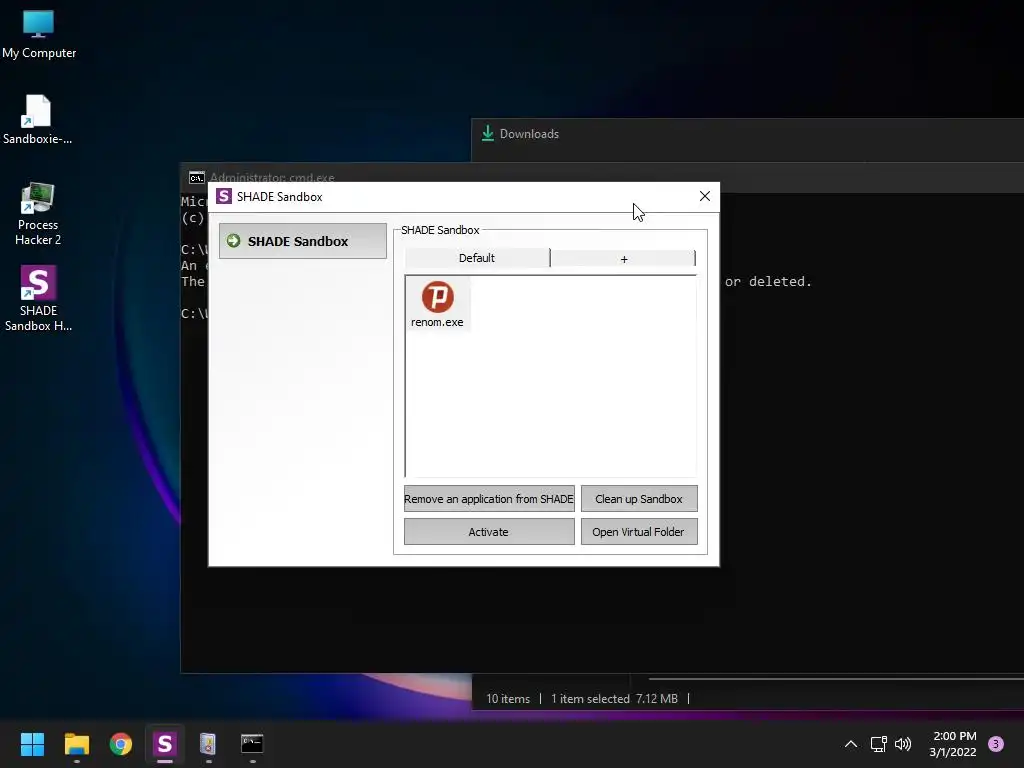Select Sandboxie shortcut on desktop

pos(37,120)
